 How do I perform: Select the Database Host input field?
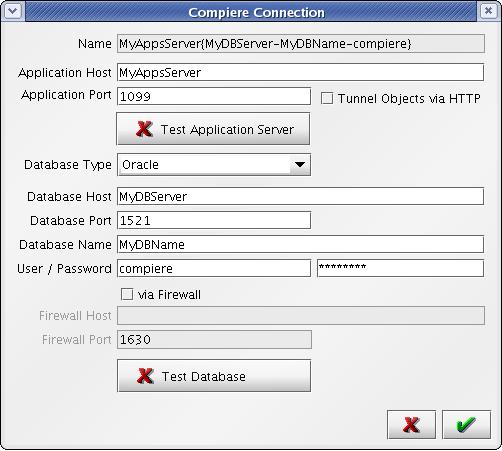[300, 196]
